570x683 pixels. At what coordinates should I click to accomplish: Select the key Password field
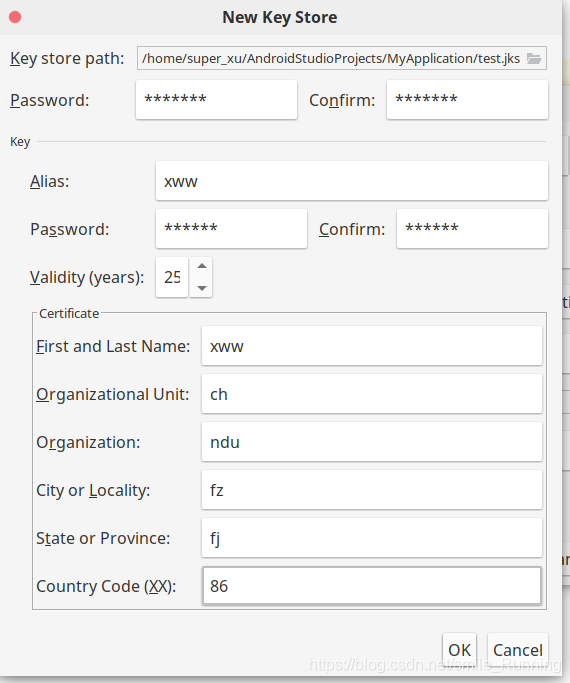pyautogui.click(x=231, y=229)
